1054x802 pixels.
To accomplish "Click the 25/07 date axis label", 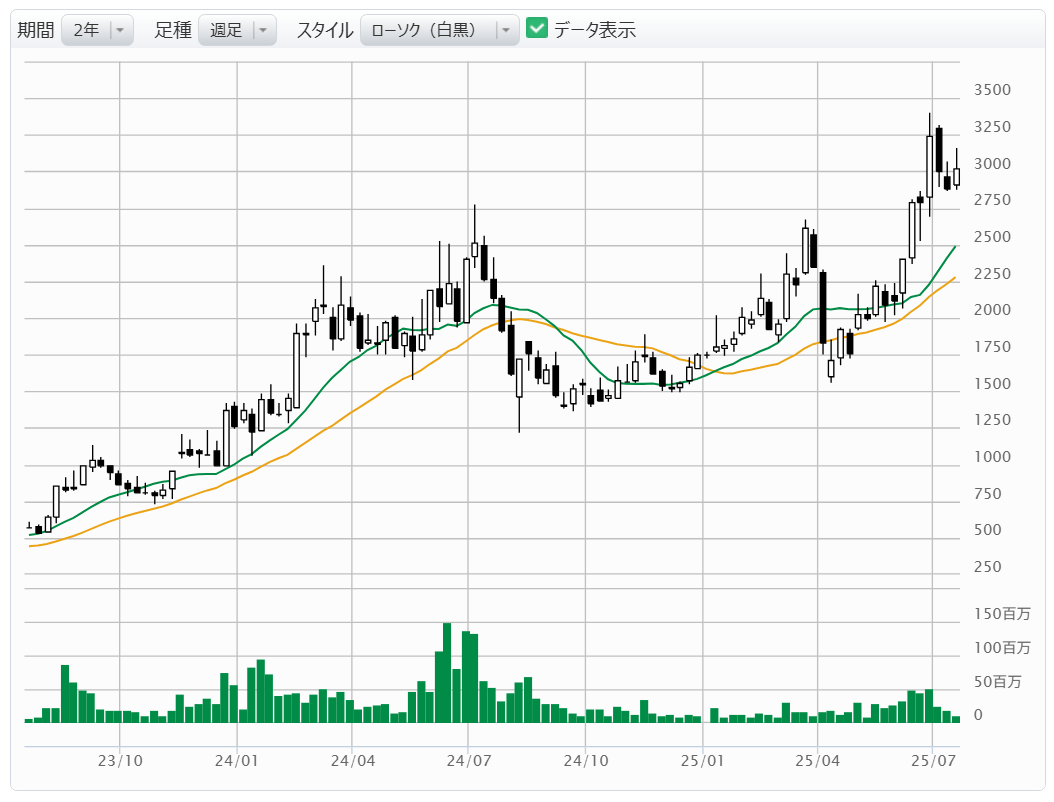I will tap(933, 761).
